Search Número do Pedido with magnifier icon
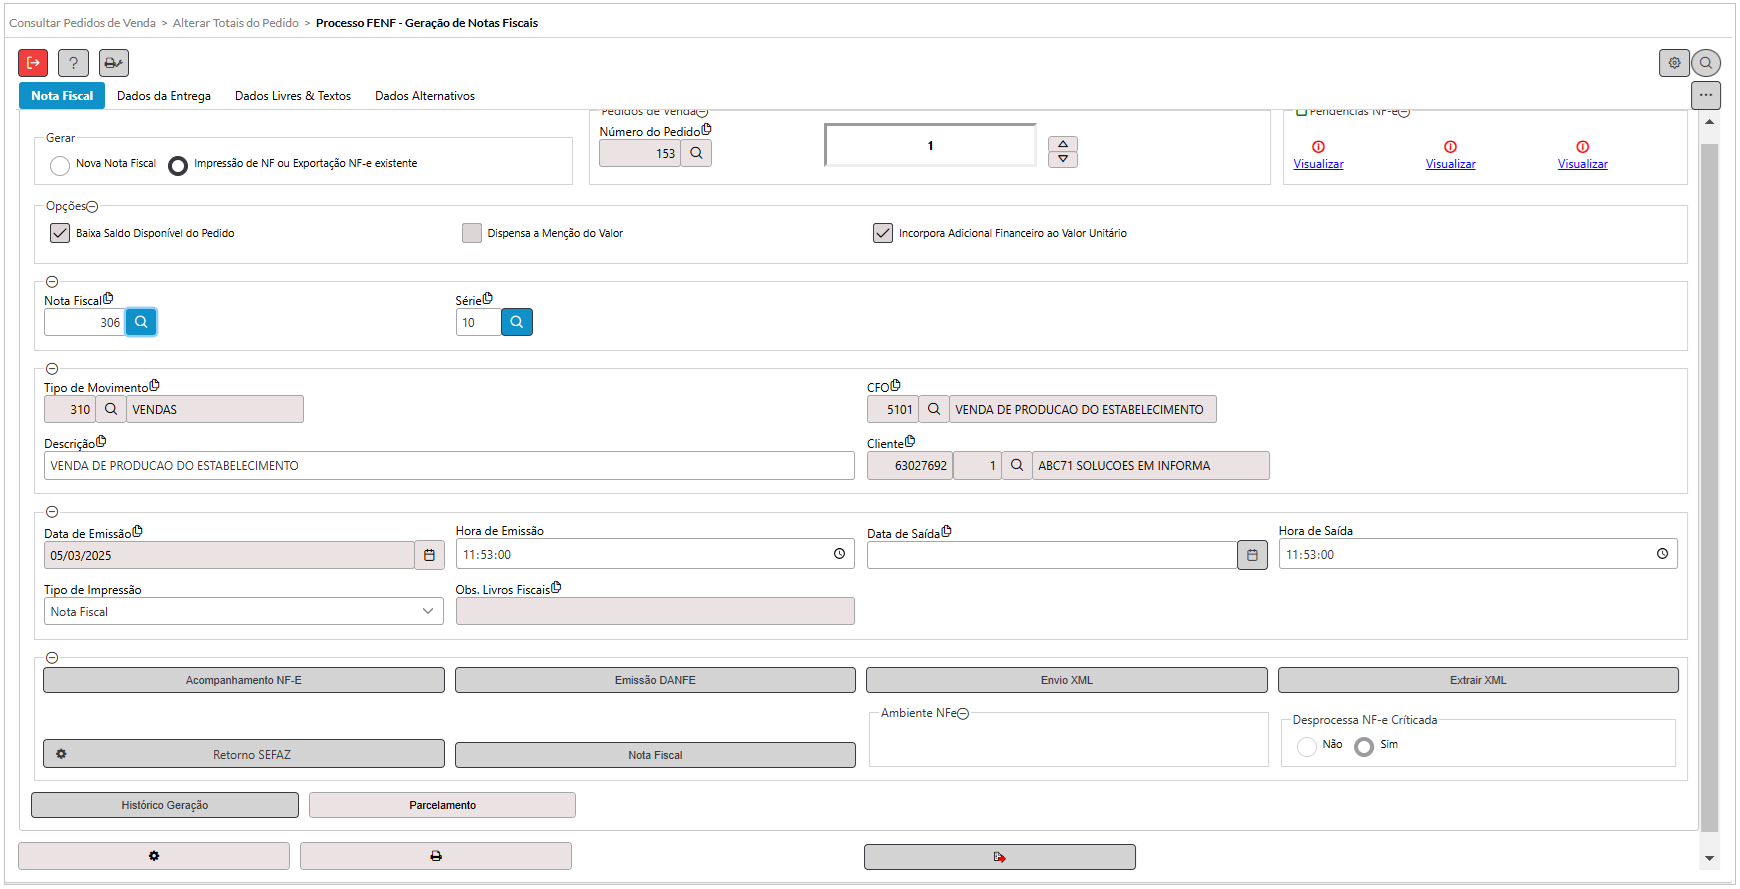The width and height of the screenshot is (1740, 889). tap(696, 153)
